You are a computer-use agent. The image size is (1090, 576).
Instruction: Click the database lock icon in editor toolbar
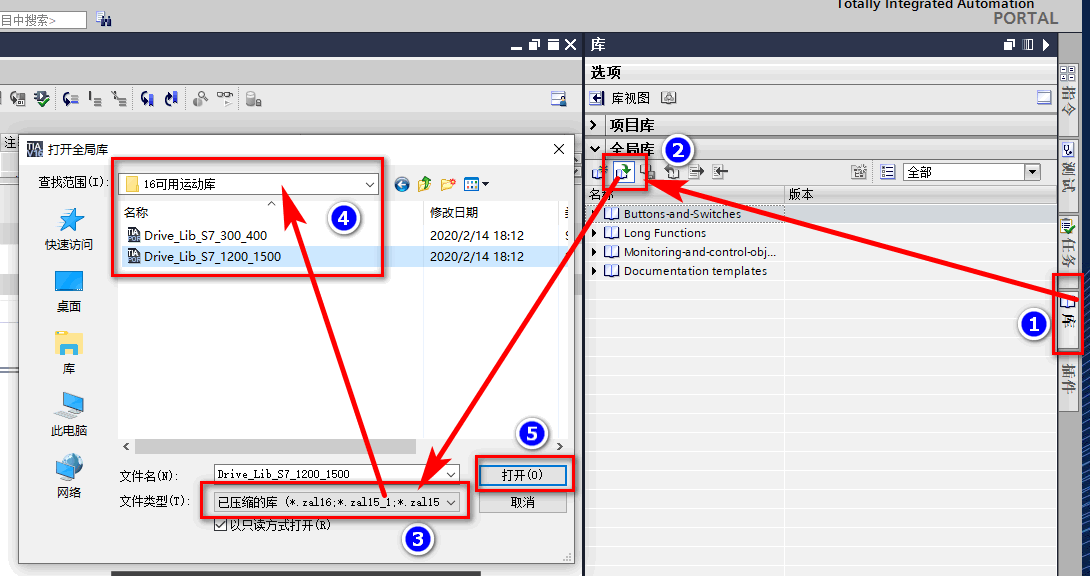click(253, 99)
